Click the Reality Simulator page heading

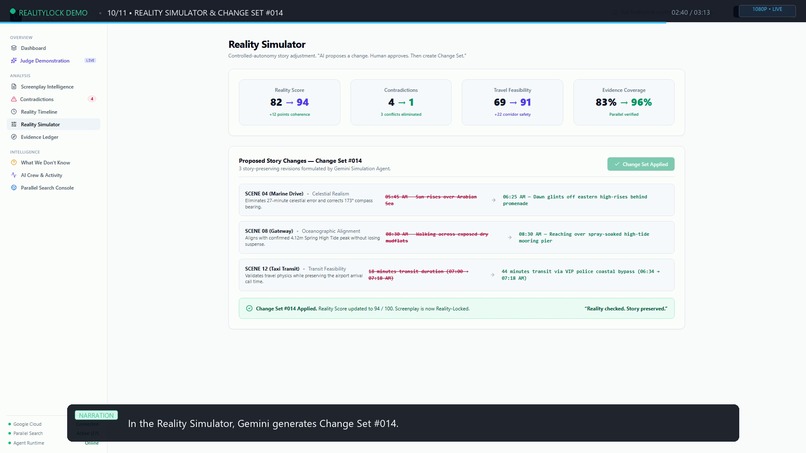267,44
